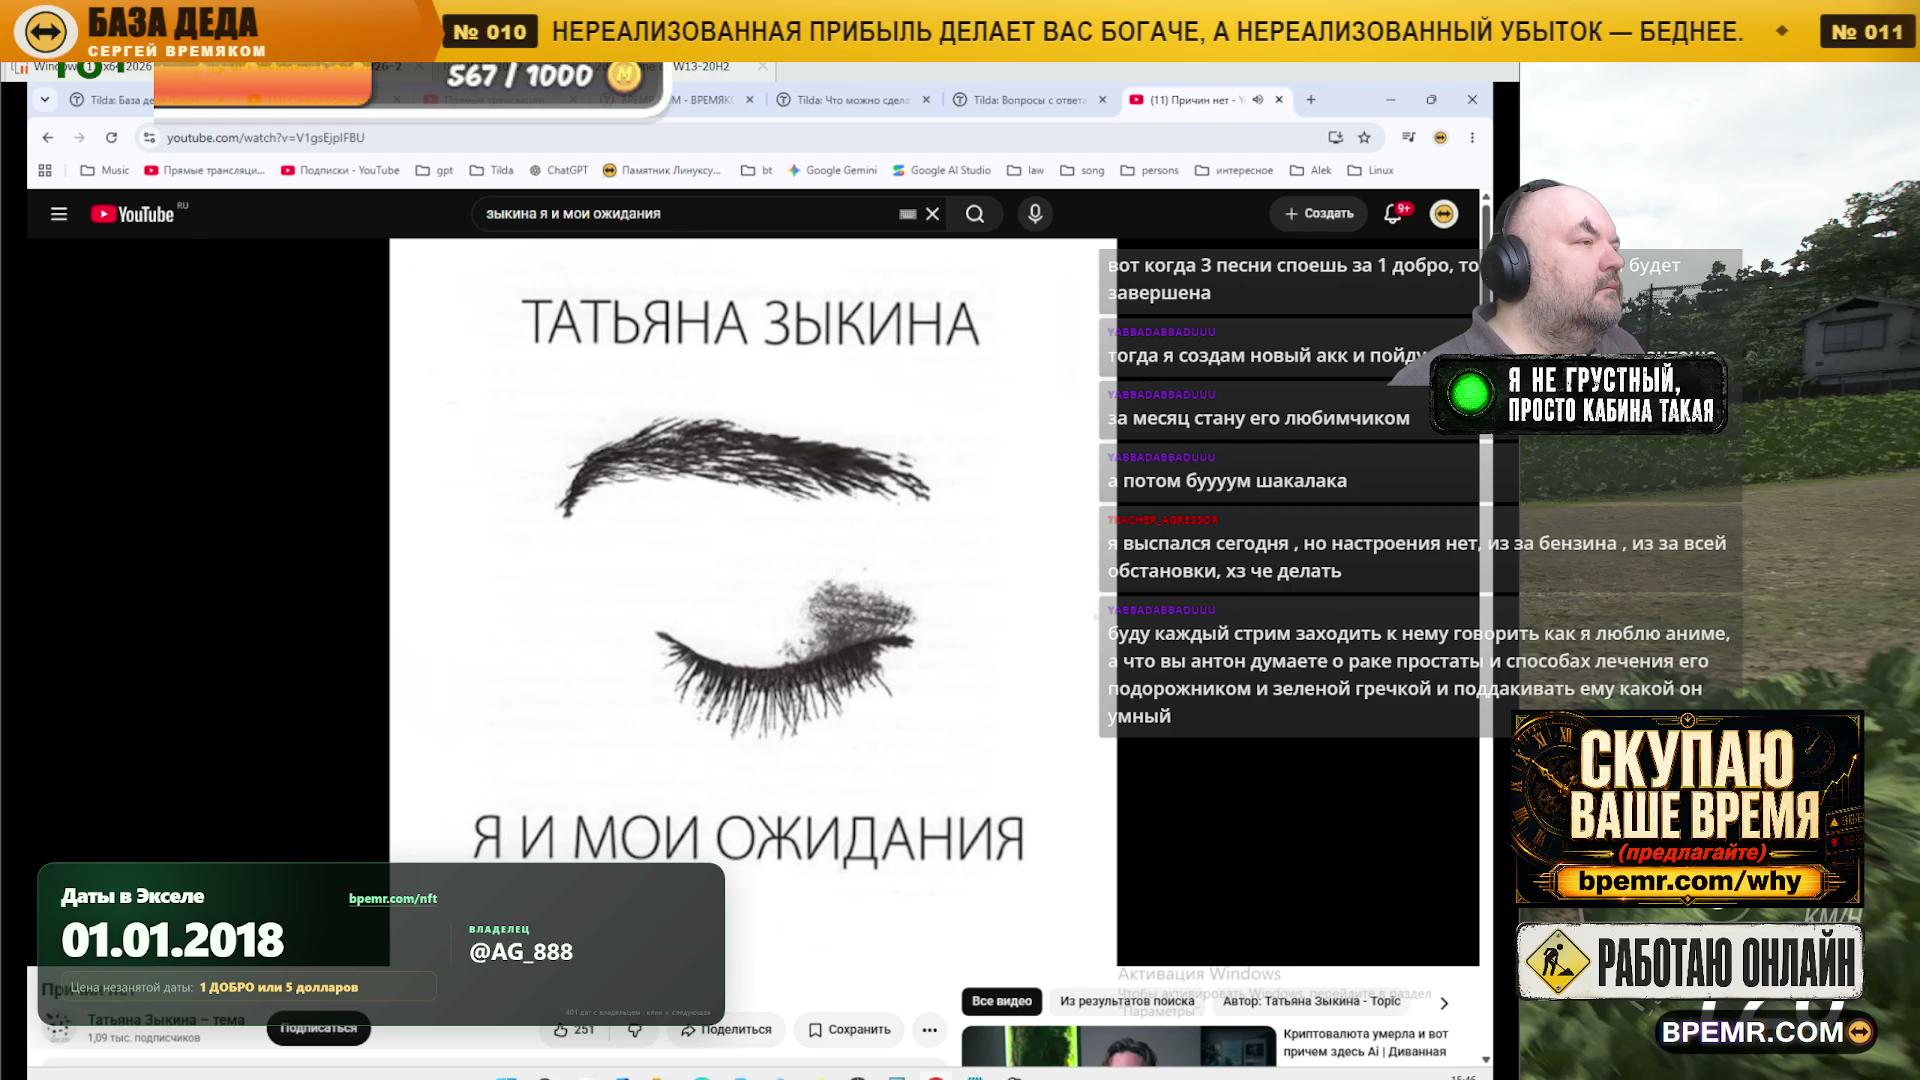Open the law bookmarks folder

(x=1026, y=171)
